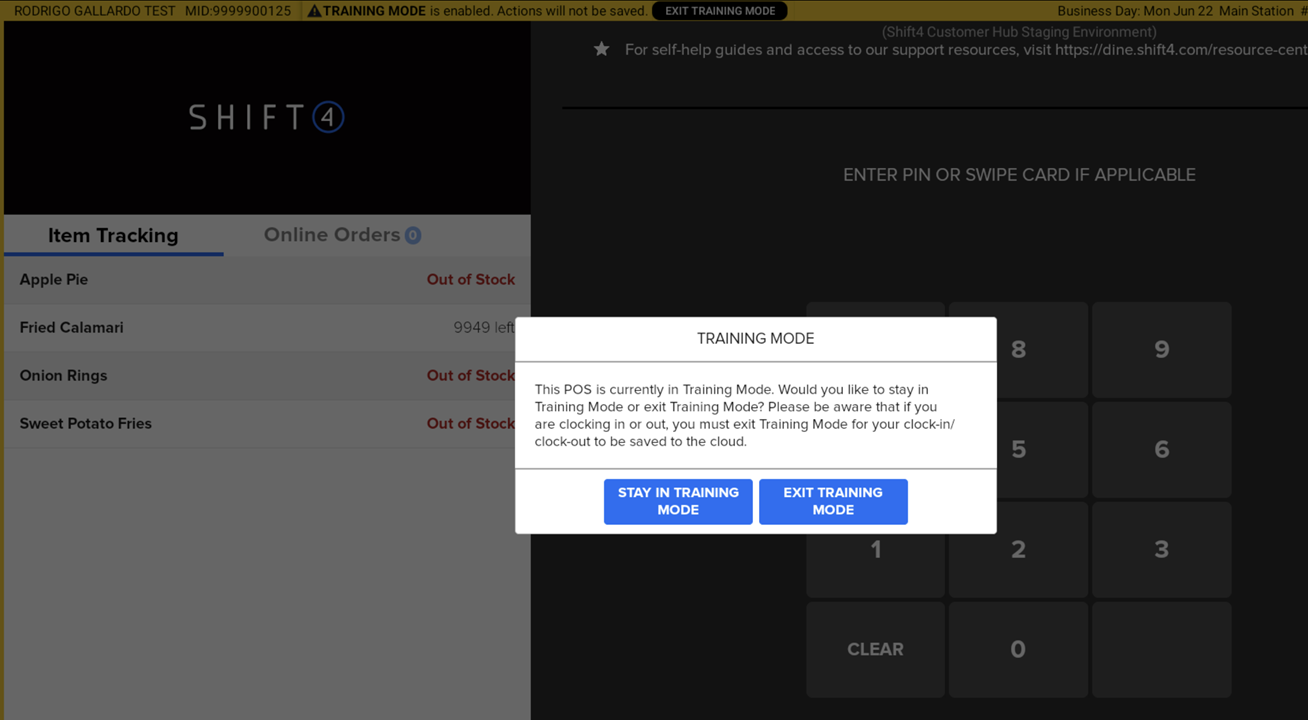Select the Onion Rings item row
This screenshot has height=720, width=1308.
point(267,376)
